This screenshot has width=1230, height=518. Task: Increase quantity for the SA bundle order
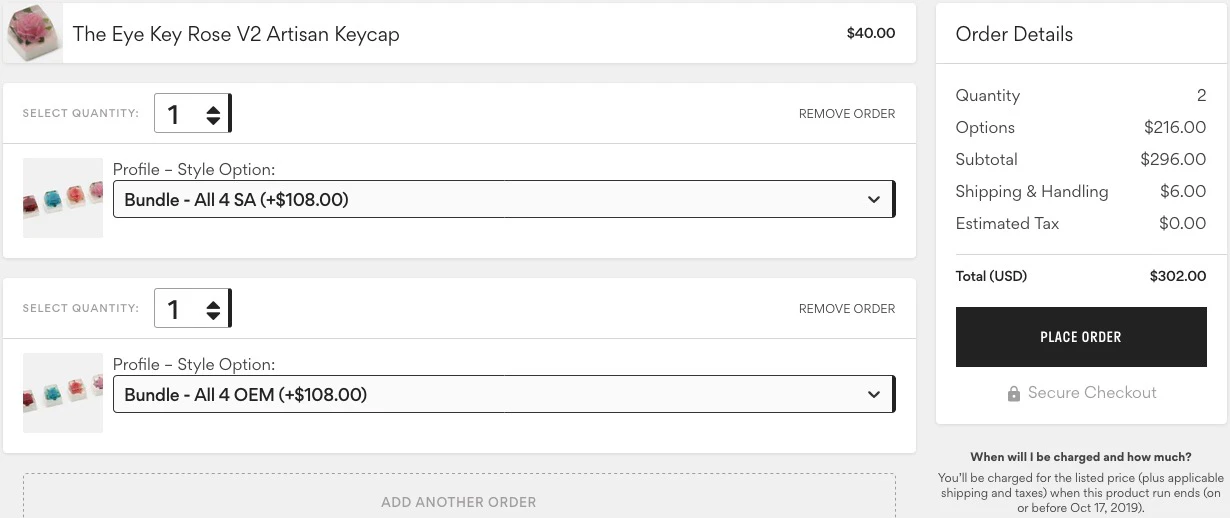pos(213,107)
